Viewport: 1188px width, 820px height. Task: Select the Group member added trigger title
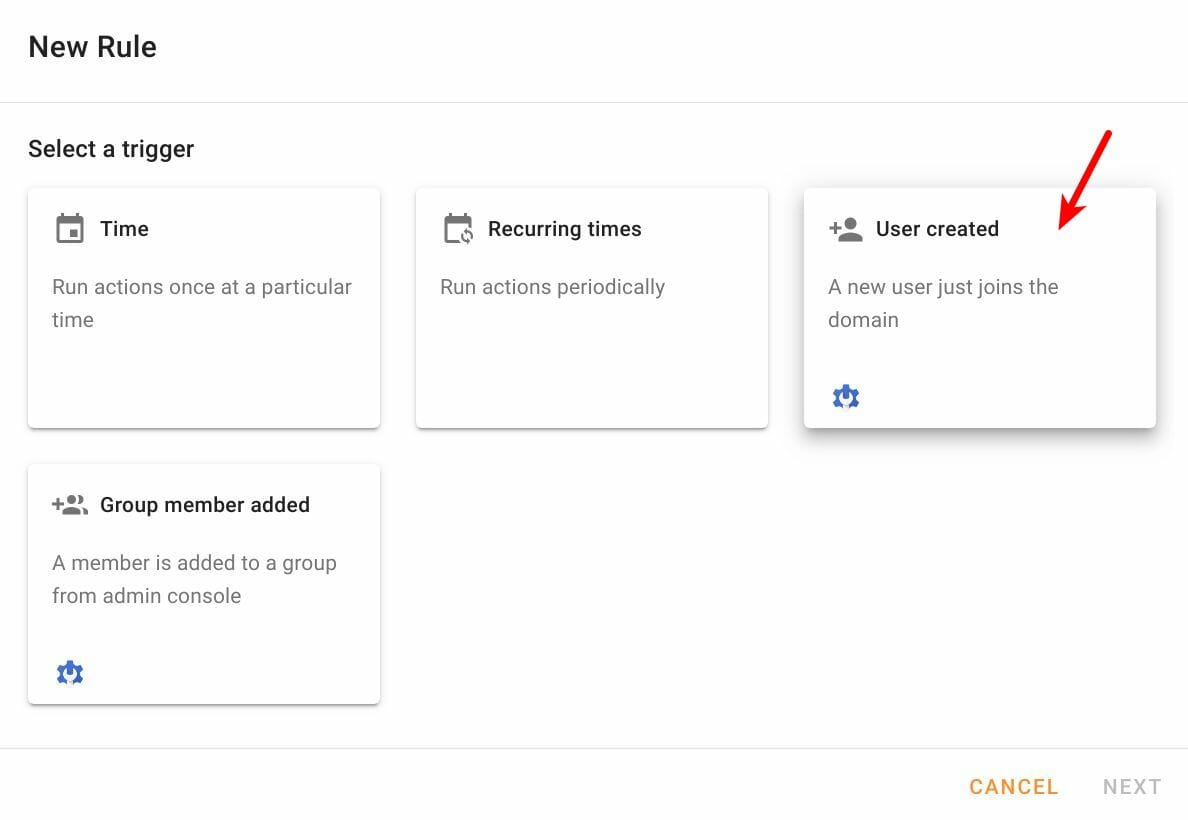[x=205, y=505]
